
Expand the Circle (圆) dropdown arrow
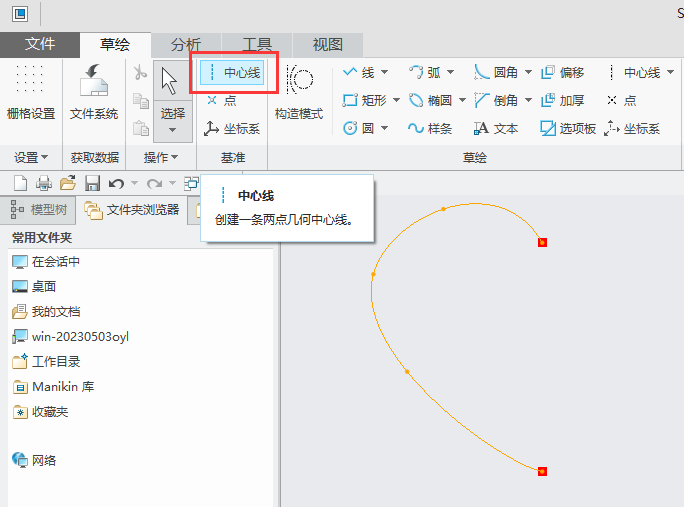point(385,128)
